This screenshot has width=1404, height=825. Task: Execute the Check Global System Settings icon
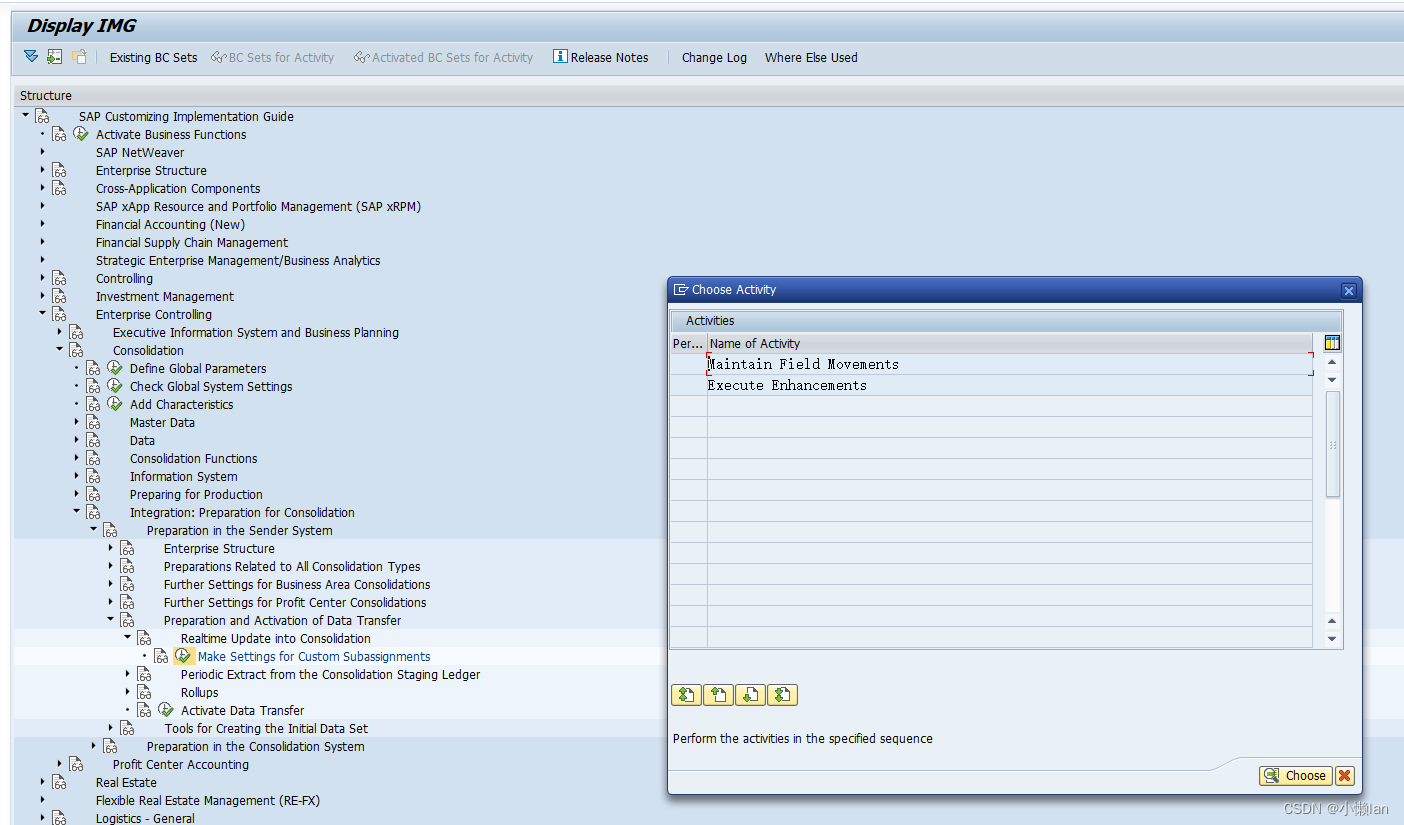114,386
